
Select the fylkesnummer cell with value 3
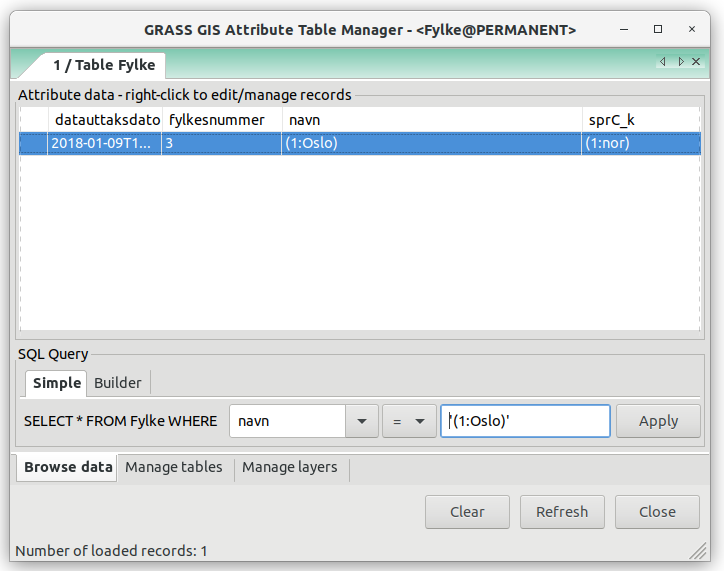pyautogui.click(x=222, y=143)
